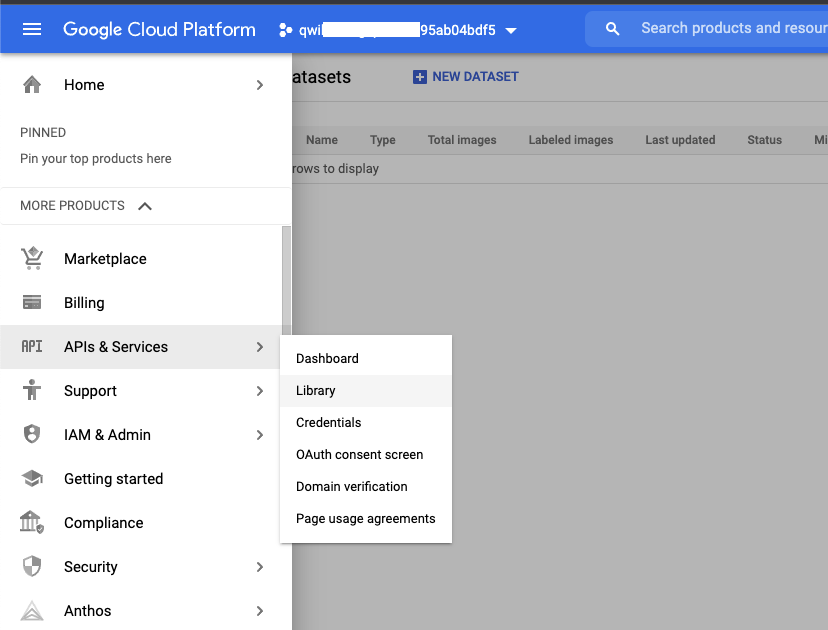Click the NEW DATASET button

pos(465,77)
